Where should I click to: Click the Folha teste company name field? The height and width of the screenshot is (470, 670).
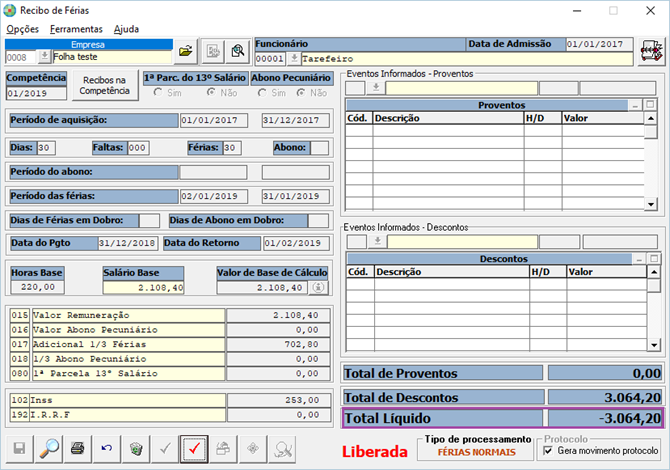click(112, 57)
